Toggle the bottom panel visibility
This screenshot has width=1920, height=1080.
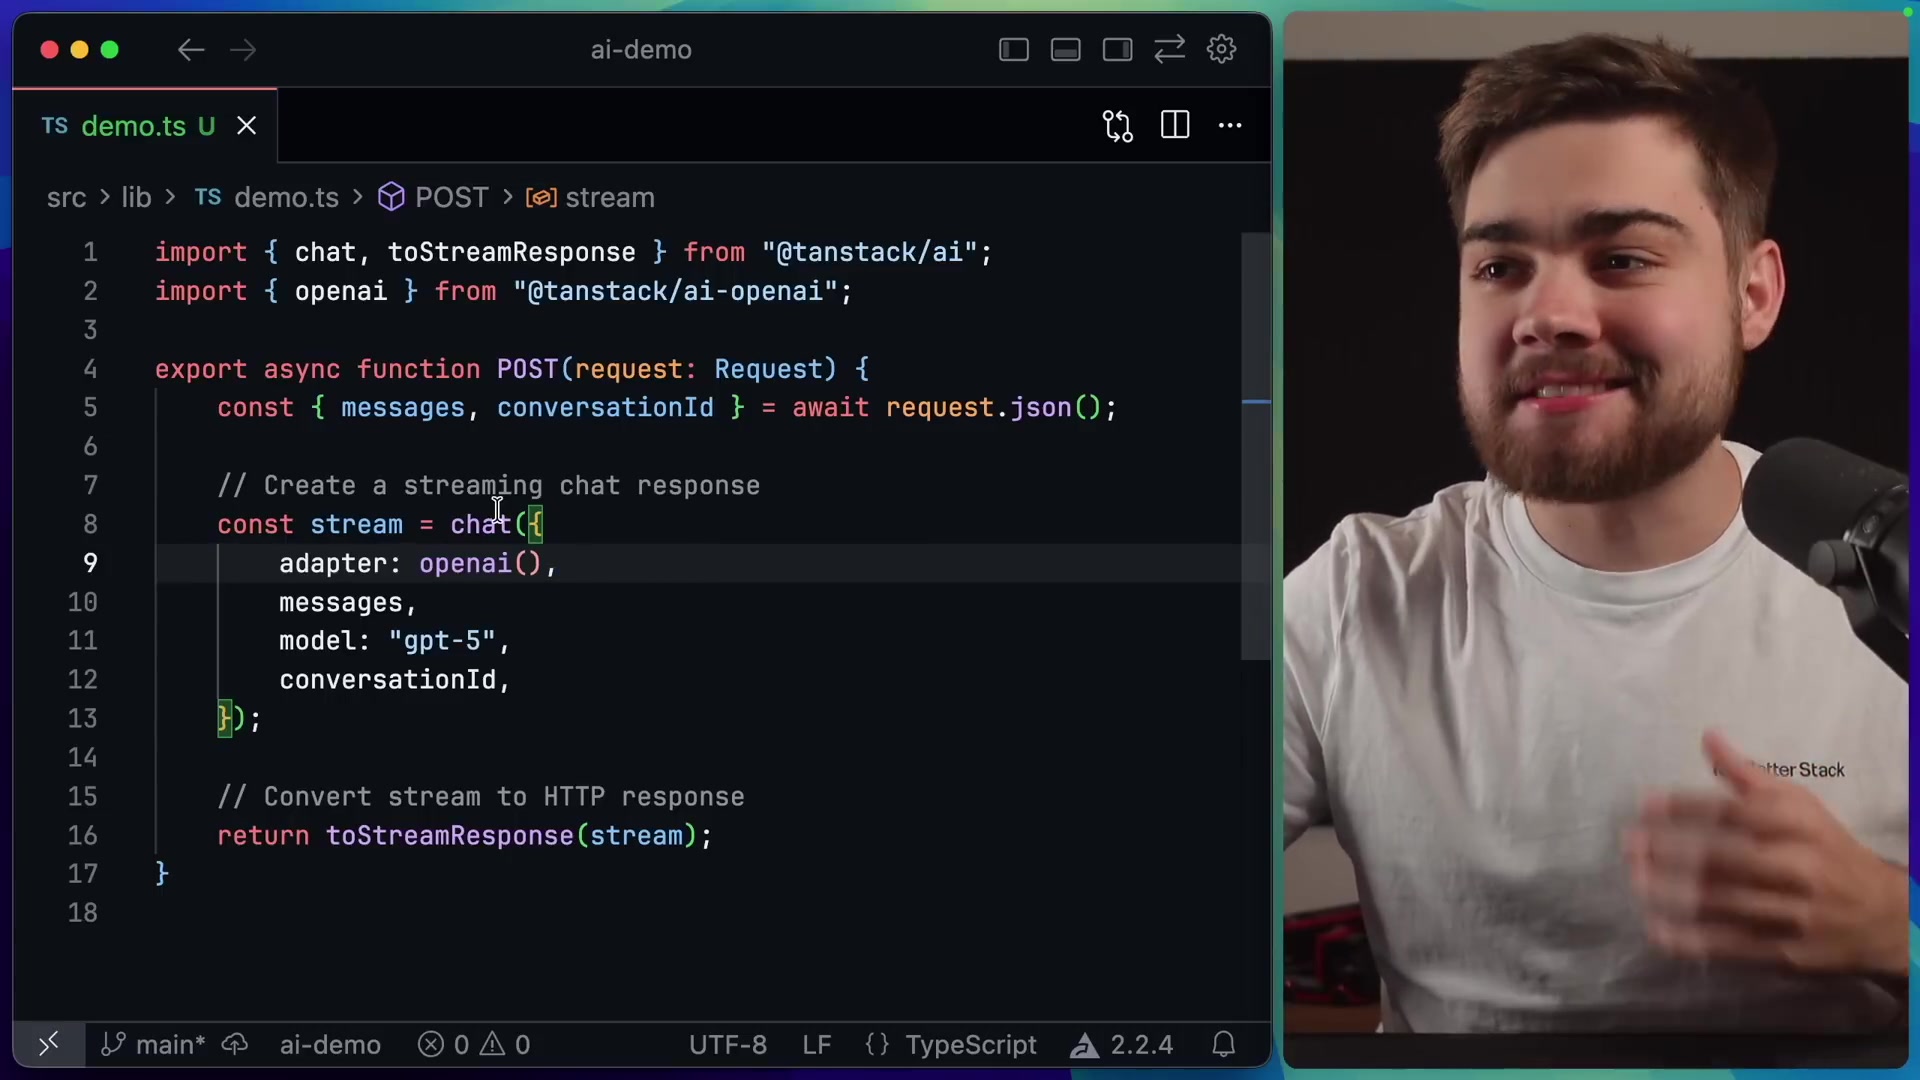click(1065, 49)
